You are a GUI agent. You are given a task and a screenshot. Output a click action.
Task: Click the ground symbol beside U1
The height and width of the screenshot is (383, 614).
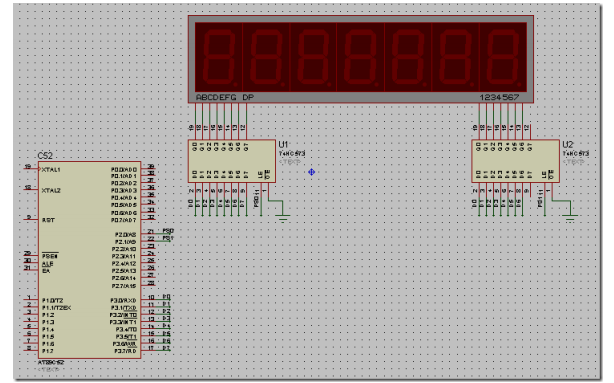pos(283,217)
